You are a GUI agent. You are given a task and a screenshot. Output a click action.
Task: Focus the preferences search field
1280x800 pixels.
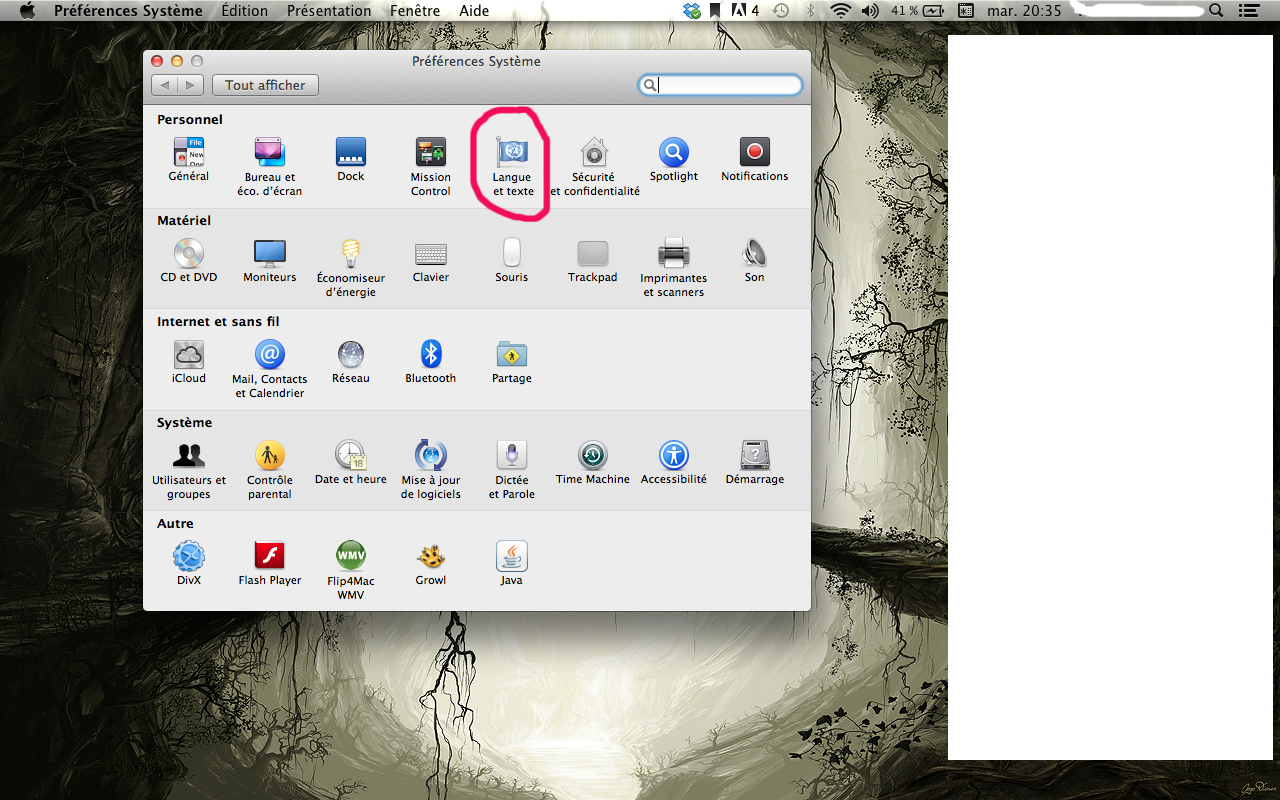pos(720,85)
